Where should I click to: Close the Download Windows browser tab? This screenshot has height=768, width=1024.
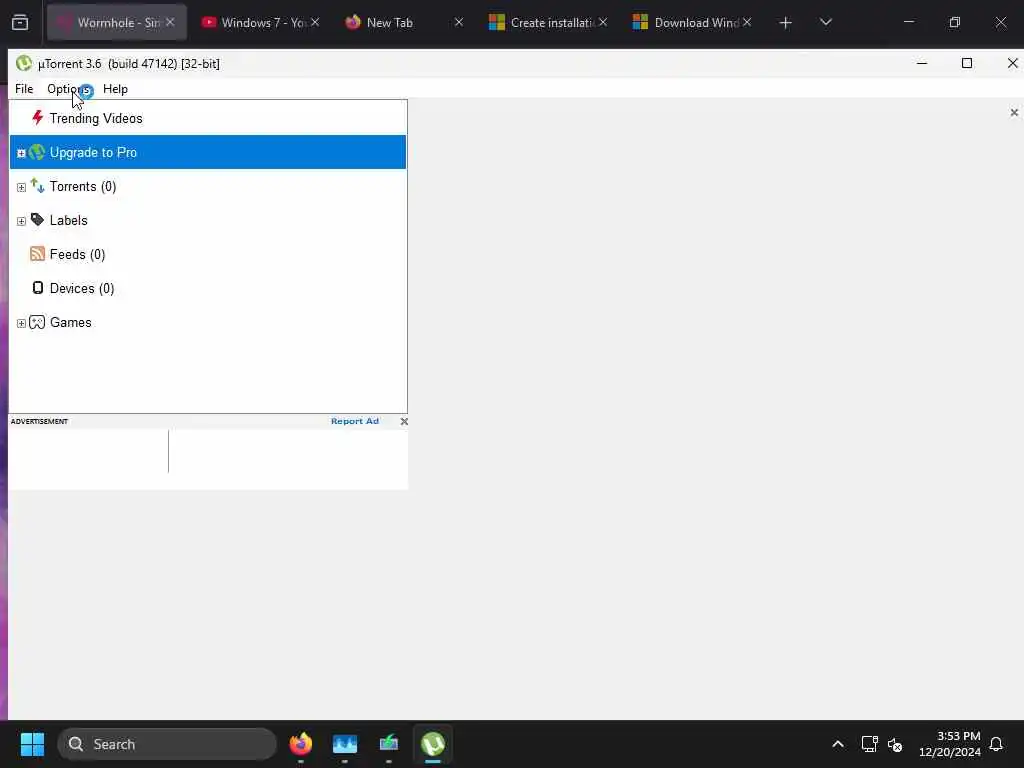pos(746,22)
